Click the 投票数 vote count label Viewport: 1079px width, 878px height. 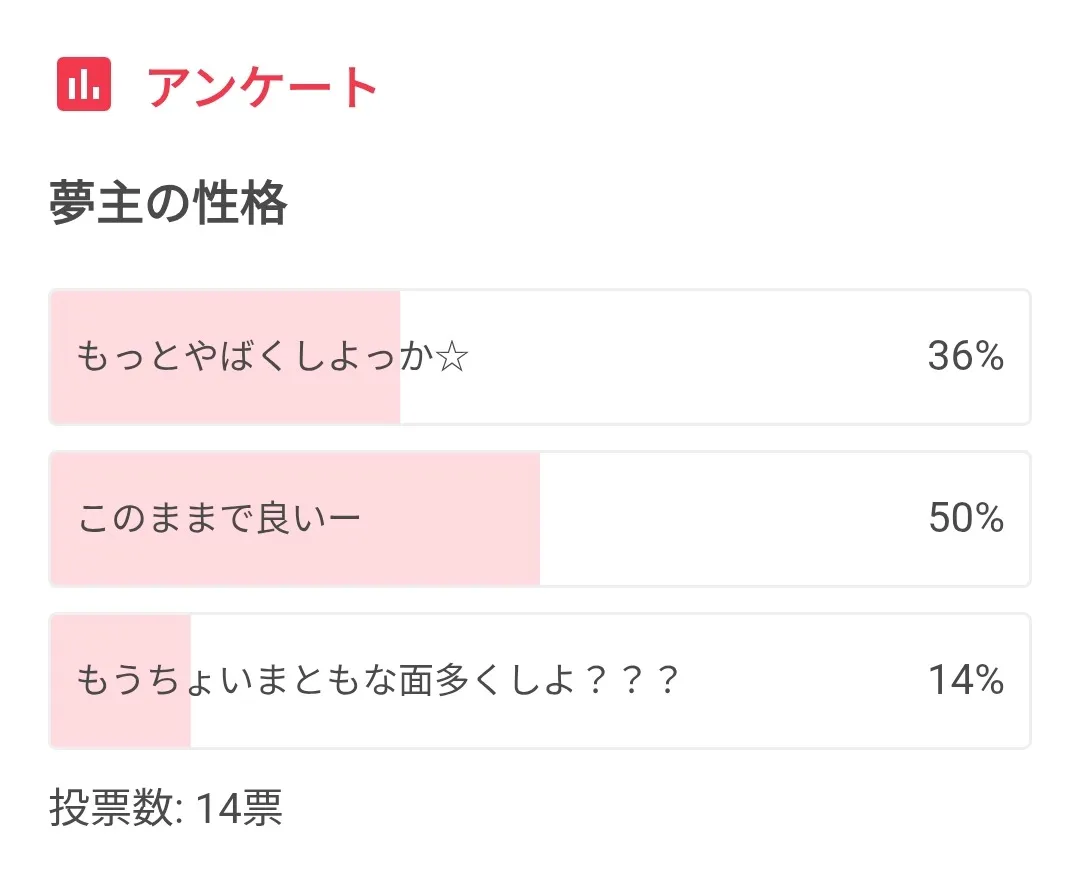coord(114,807)
